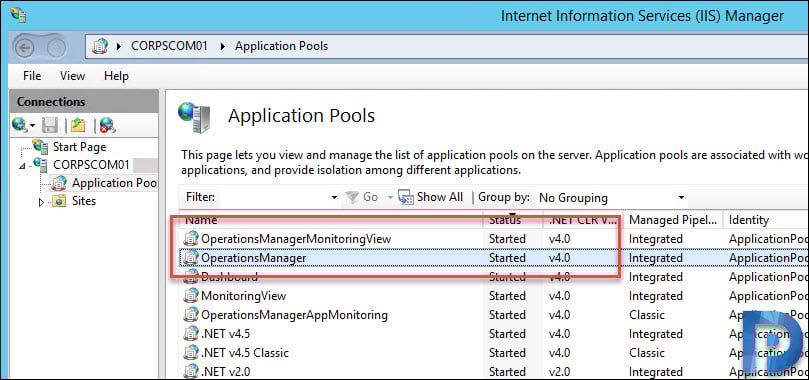Open the View menu
This screenshot has height=380, width=809.
(x=72, y=76)
